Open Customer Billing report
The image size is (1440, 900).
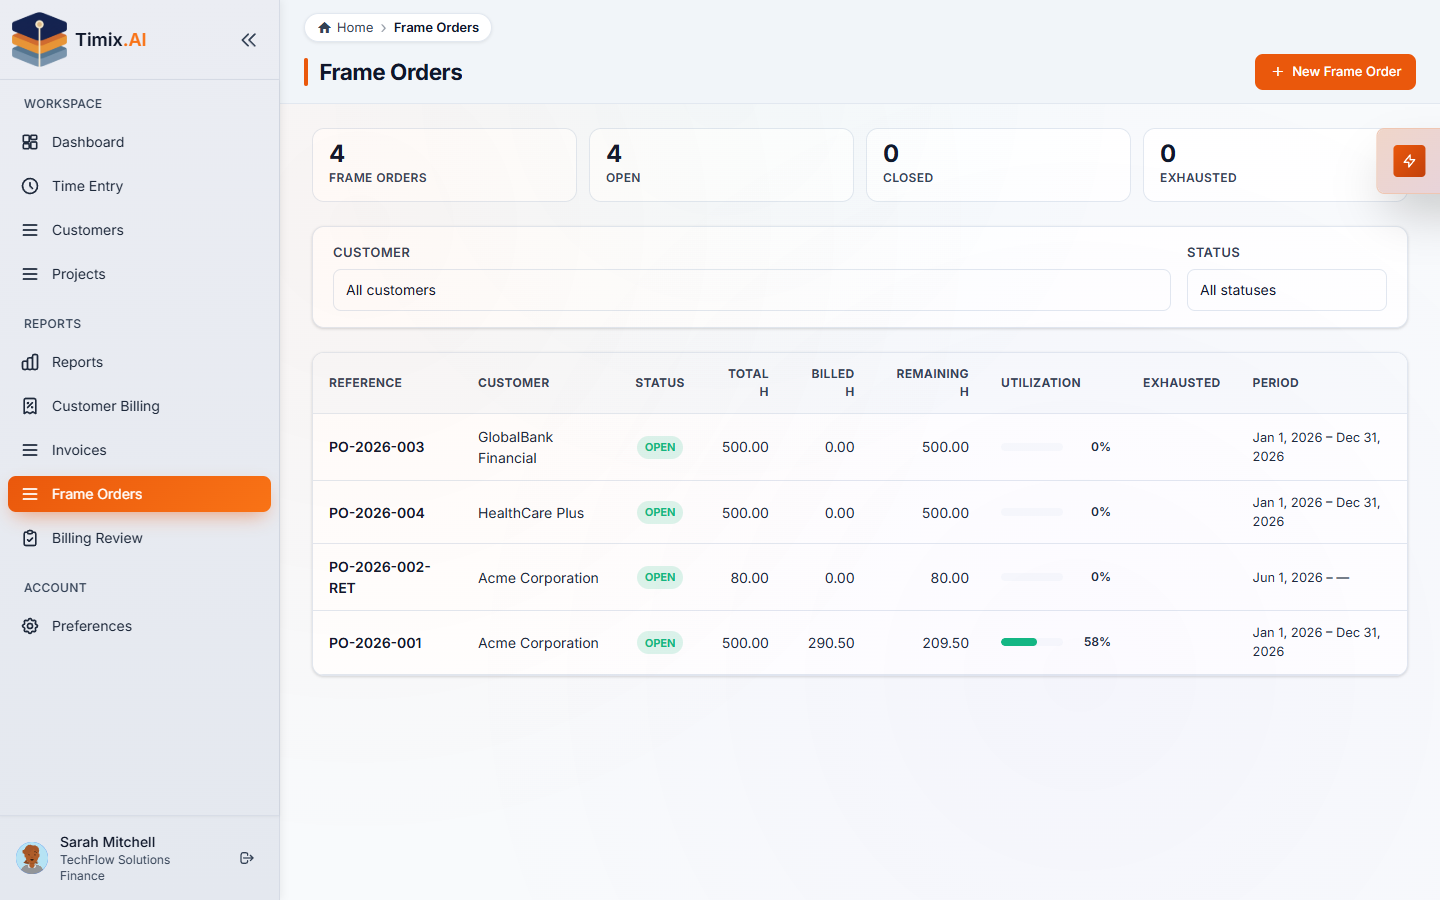point(139,406)
